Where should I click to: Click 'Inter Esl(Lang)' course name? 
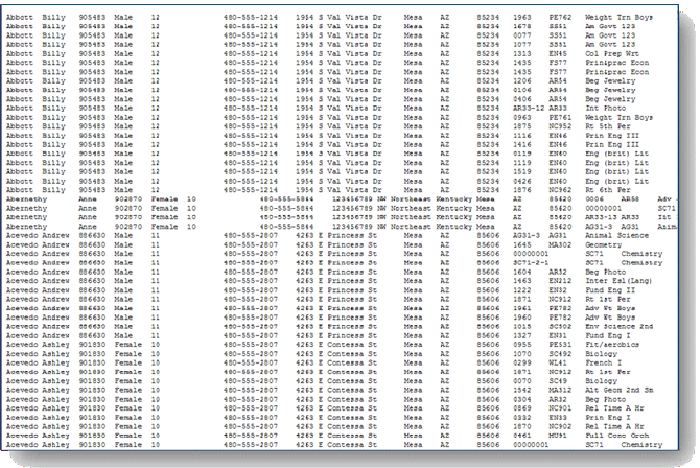click(x=619, y=281)
